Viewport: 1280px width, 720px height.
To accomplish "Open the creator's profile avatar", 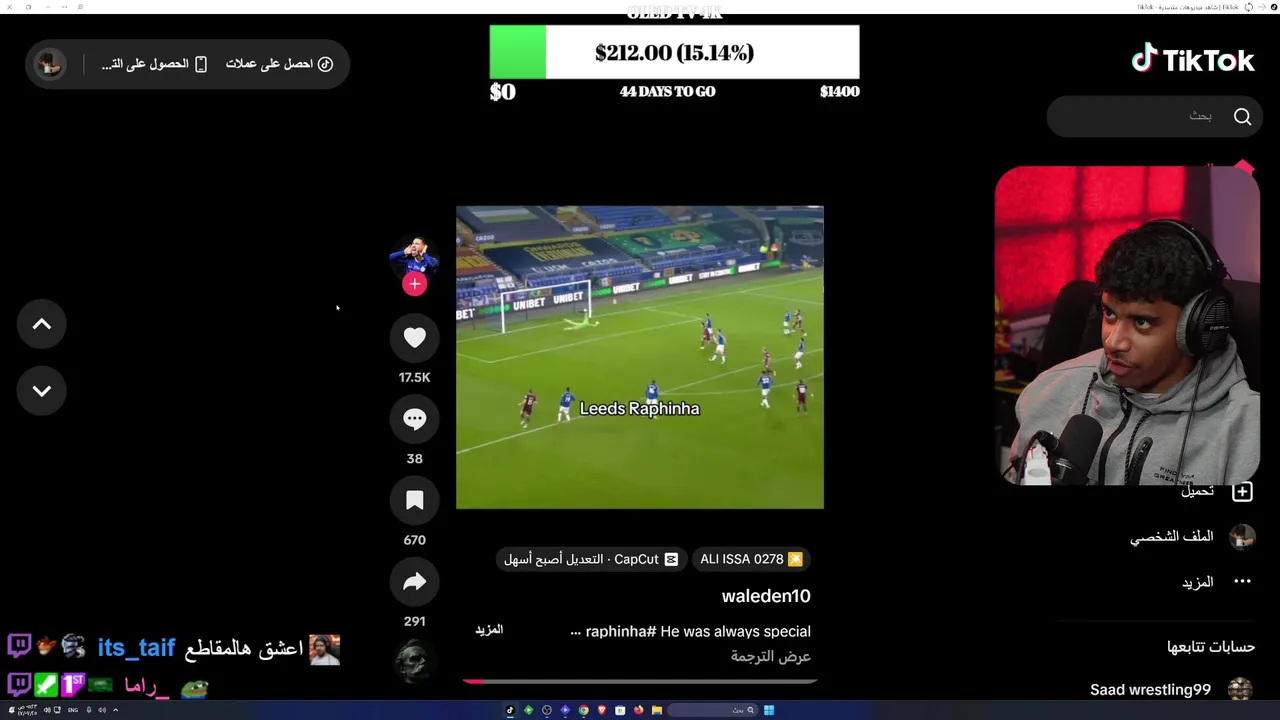I will tap(414, 257).
